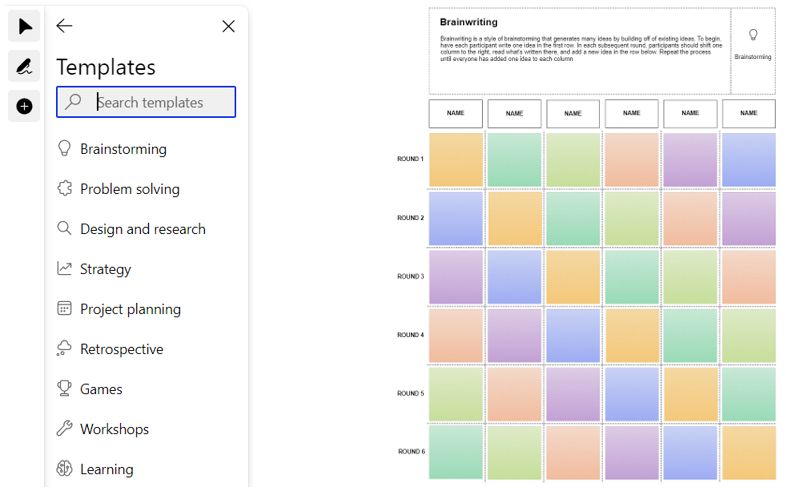Image resolution: width=786 pixels, height=488 pixels.
Task: Select the first NAME box in header row
Action: point(456,113)
